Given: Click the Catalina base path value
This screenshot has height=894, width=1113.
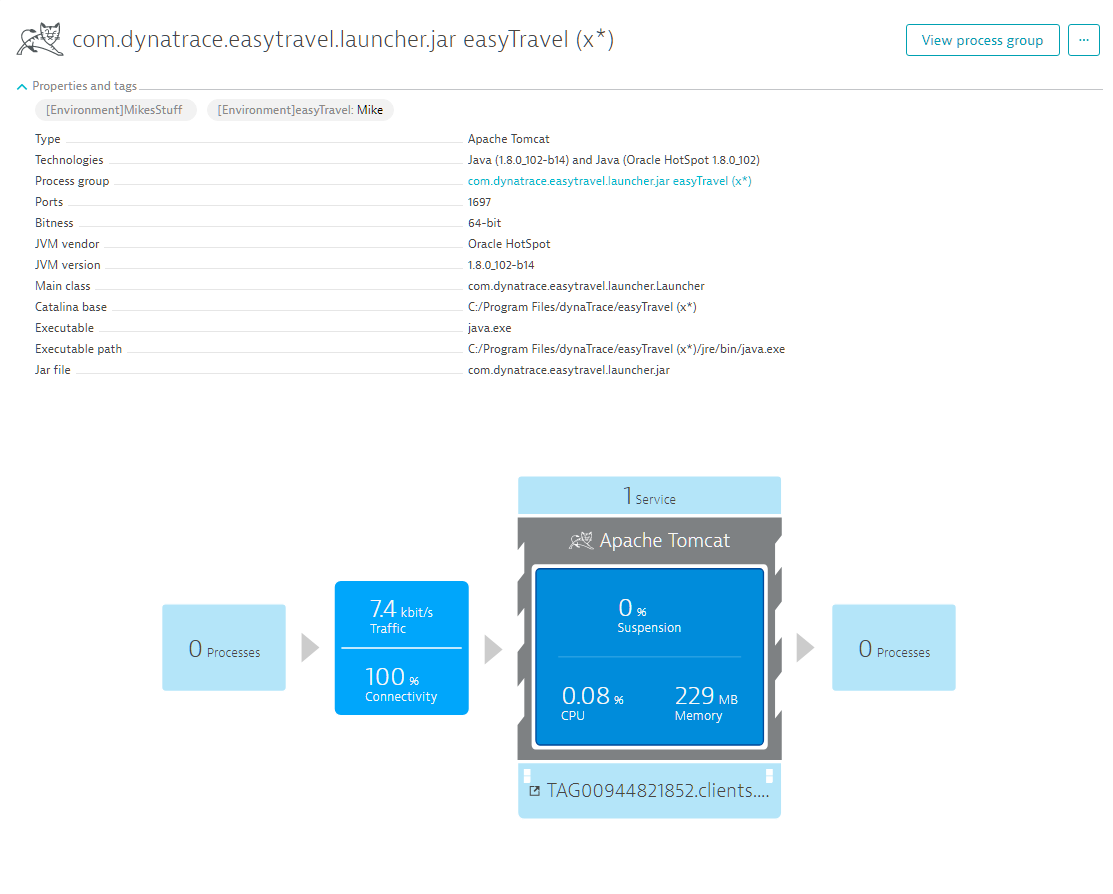Looking at the screenshot, I should coord(582,307).
